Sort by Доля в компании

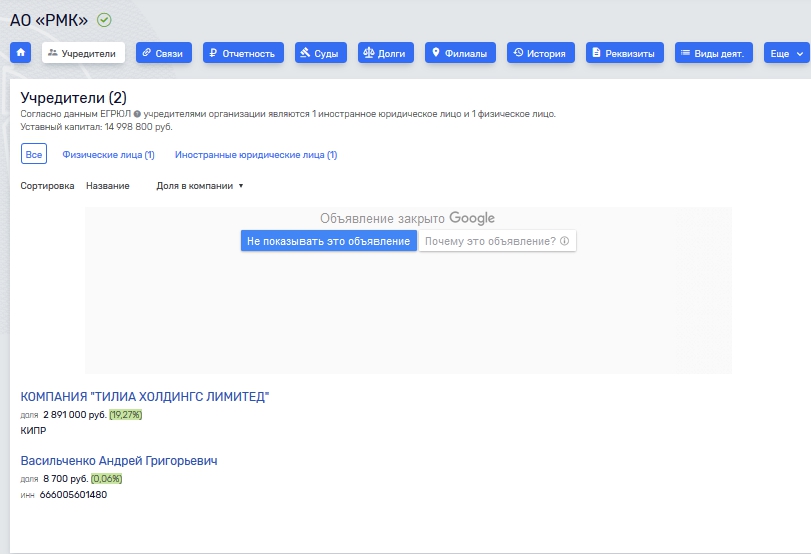pos(200,186)
